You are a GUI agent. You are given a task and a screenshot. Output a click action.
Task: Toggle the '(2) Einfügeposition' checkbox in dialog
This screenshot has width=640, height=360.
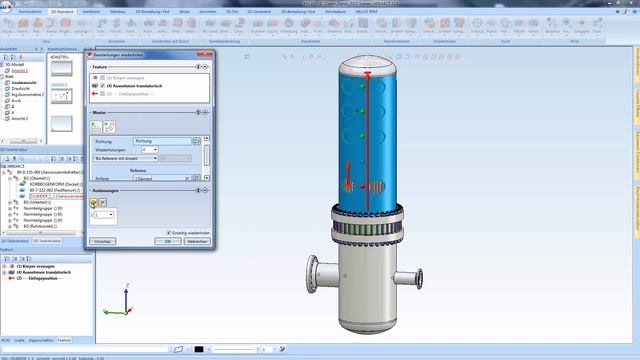[x=103, y=94]
